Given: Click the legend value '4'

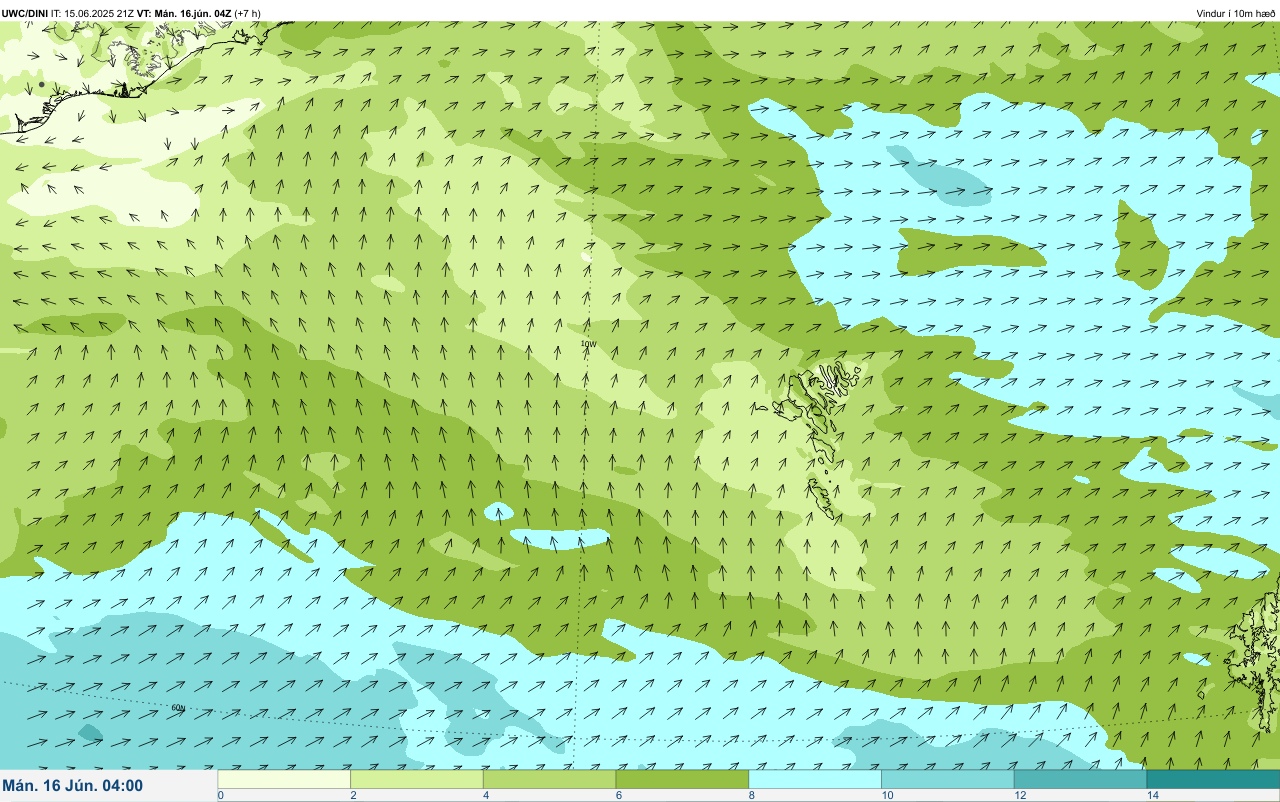Looking at the screenshot, I should [486, 795].
